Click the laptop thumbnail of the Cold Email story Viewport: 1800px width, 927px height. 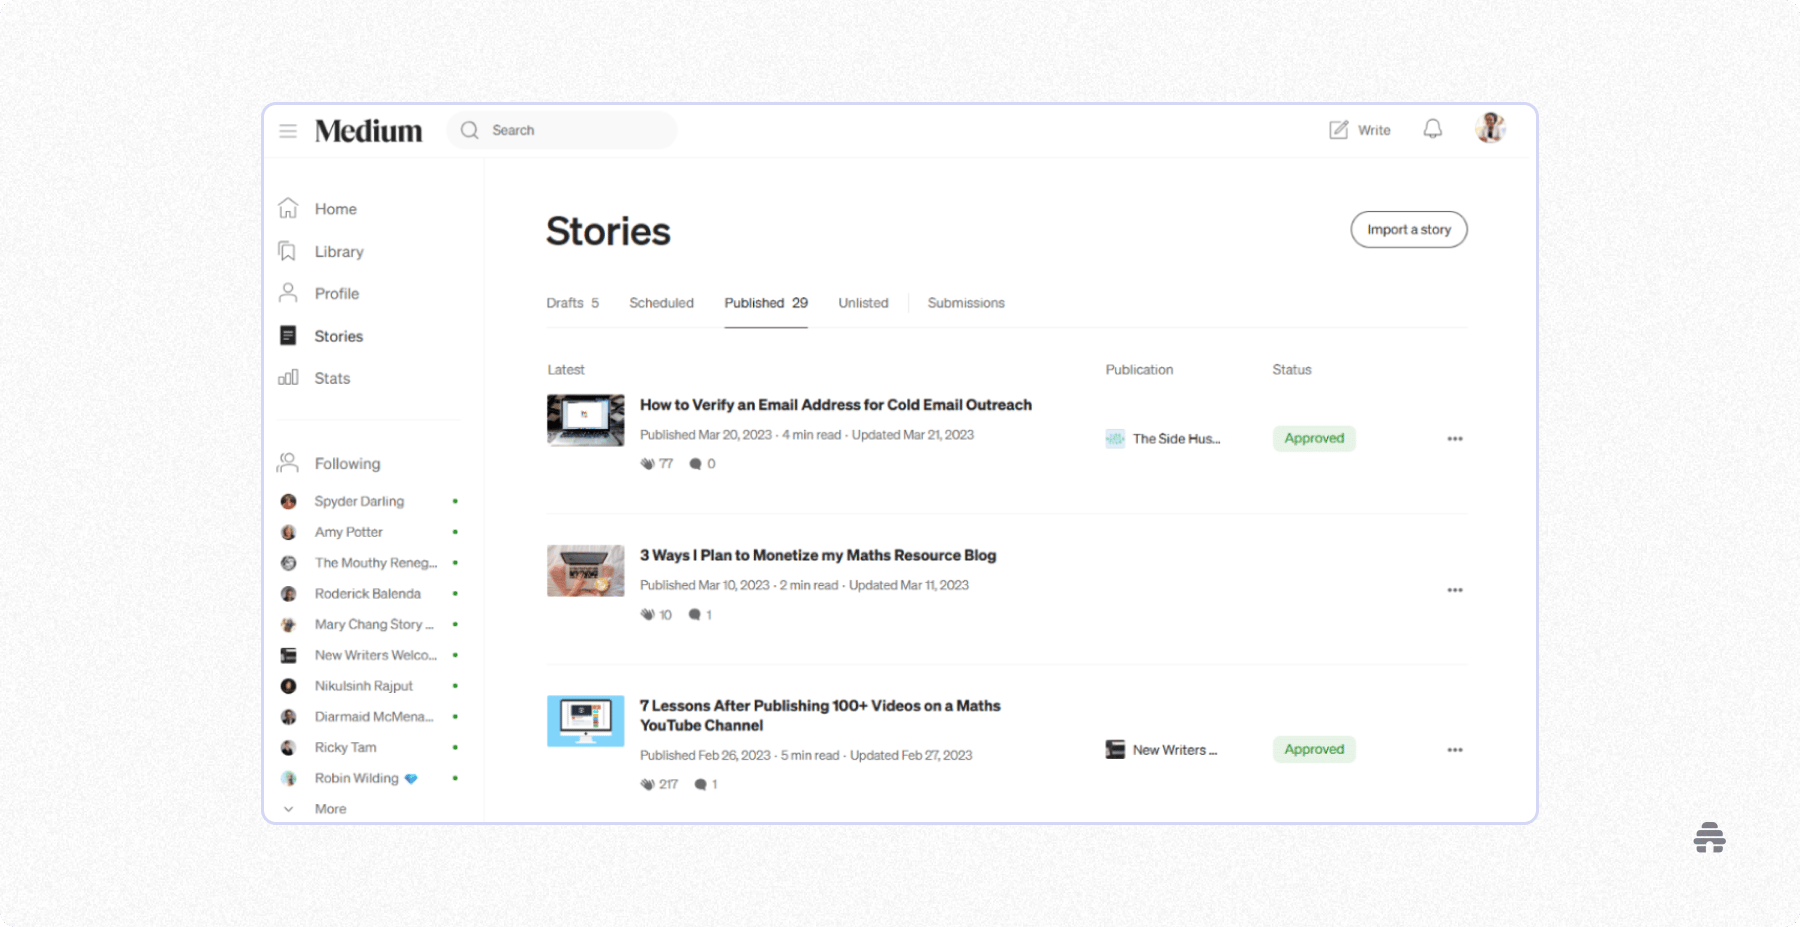pyautogui.click(x=585, y=420)
